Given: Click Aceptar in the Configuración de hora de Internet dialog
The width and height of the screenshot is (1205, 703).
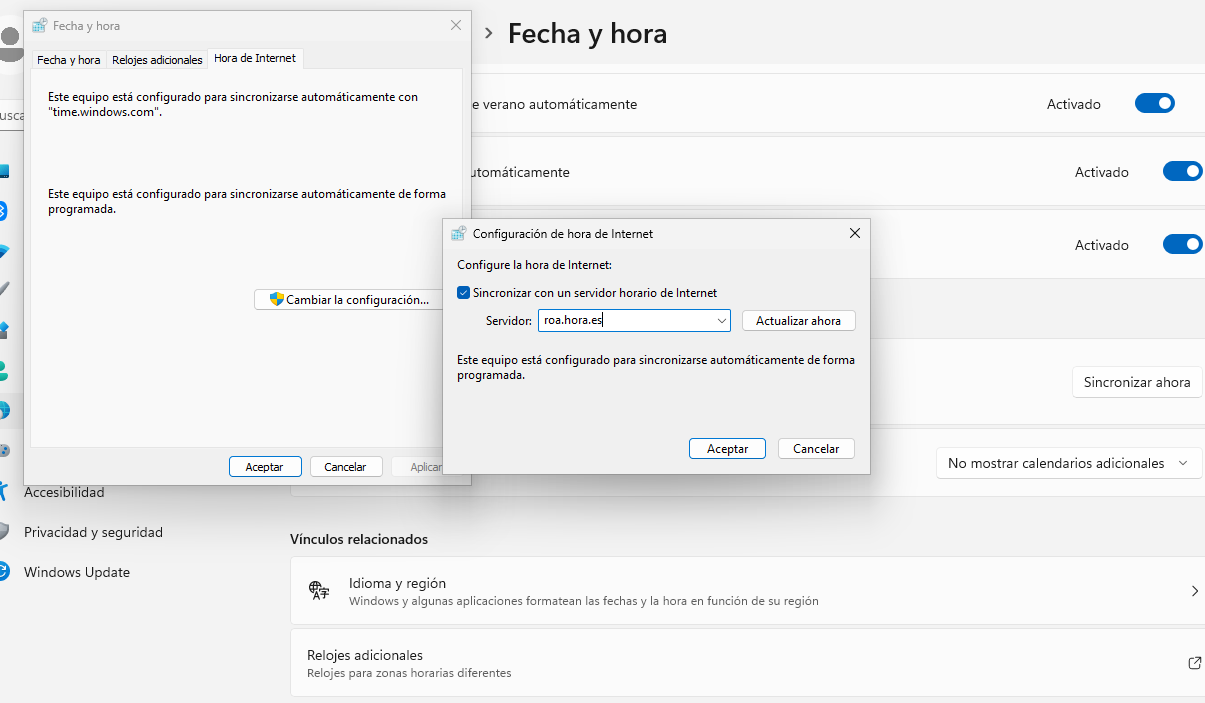Looking at the screenshot, I should click(727, 449).
